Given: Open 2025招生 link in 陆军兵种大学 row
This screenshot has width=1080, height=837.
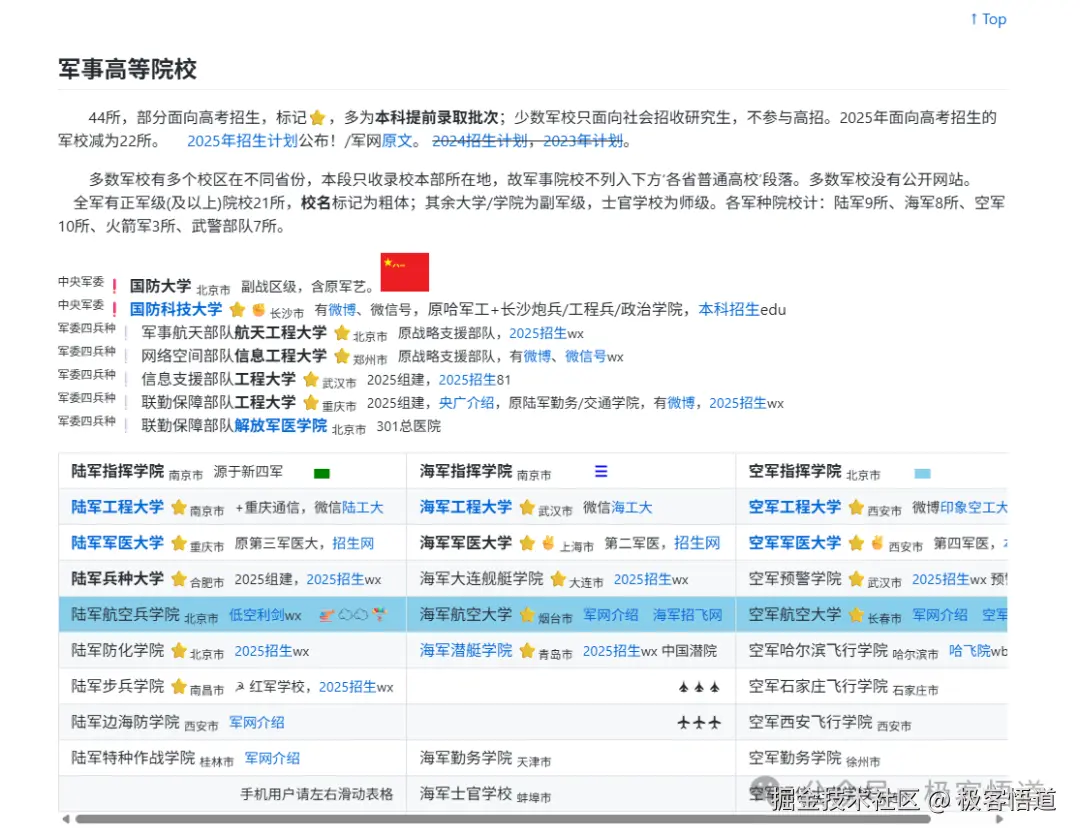Looking at the screenshot, I should (x=335, y=579).
